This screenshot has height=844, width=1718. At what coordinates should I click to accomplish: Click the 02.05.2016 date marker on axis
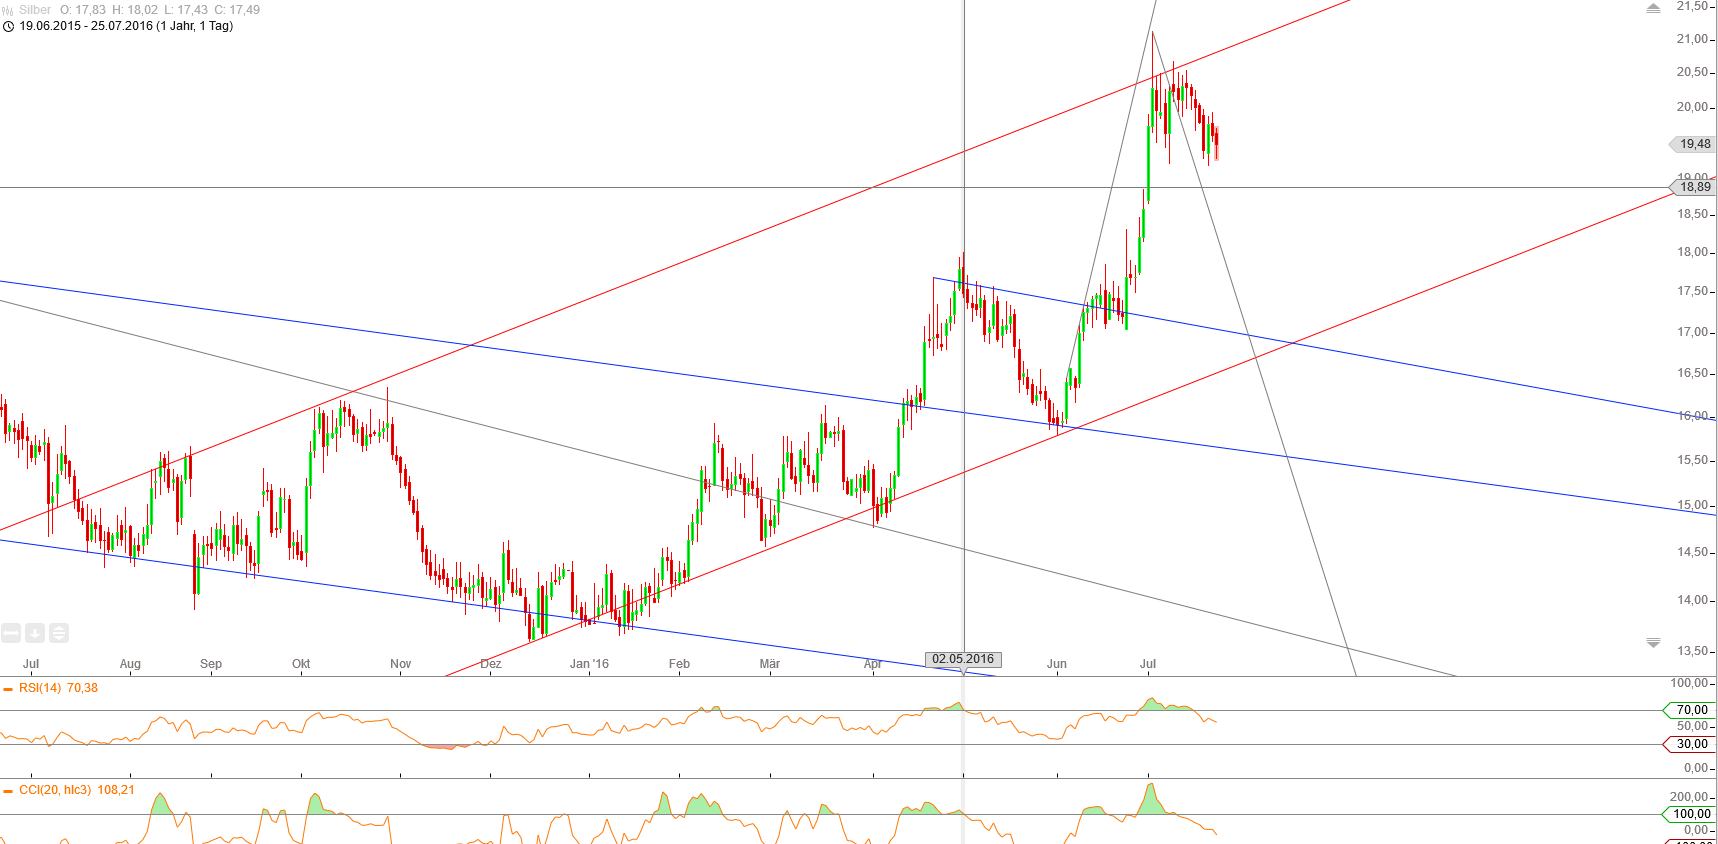[963, 659]
